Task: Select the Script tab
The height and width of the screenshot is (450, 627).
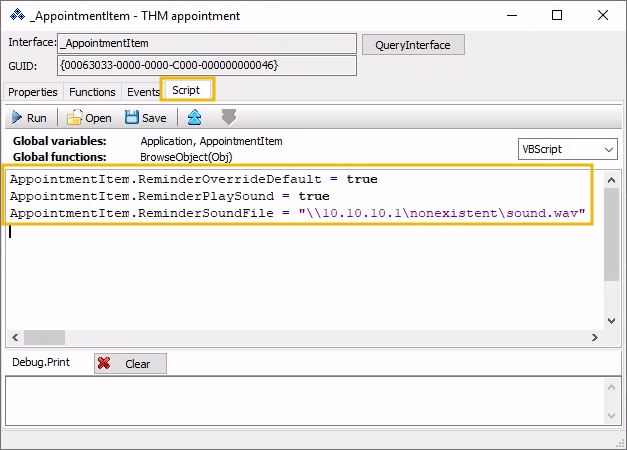Action: tap(186, 90)
